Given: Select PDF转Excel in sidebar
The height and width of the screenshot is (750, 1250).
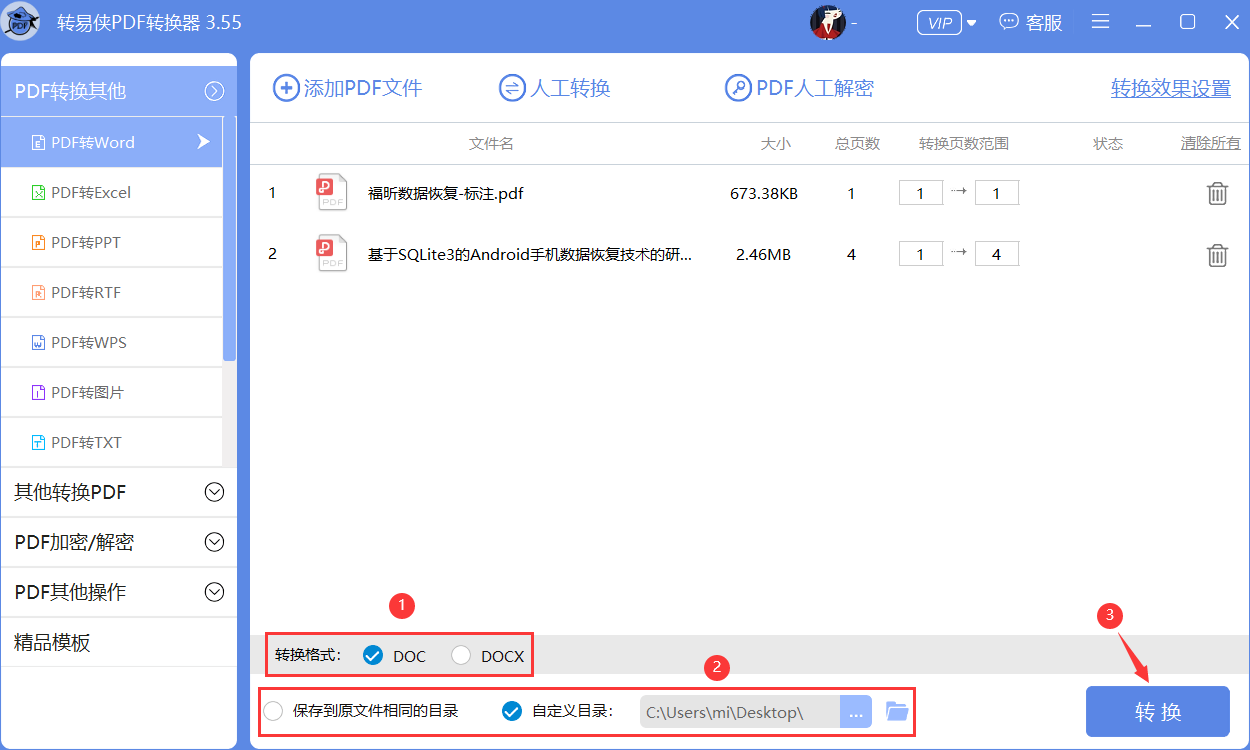Looking at the screenshot, I should tap(111, 192).
